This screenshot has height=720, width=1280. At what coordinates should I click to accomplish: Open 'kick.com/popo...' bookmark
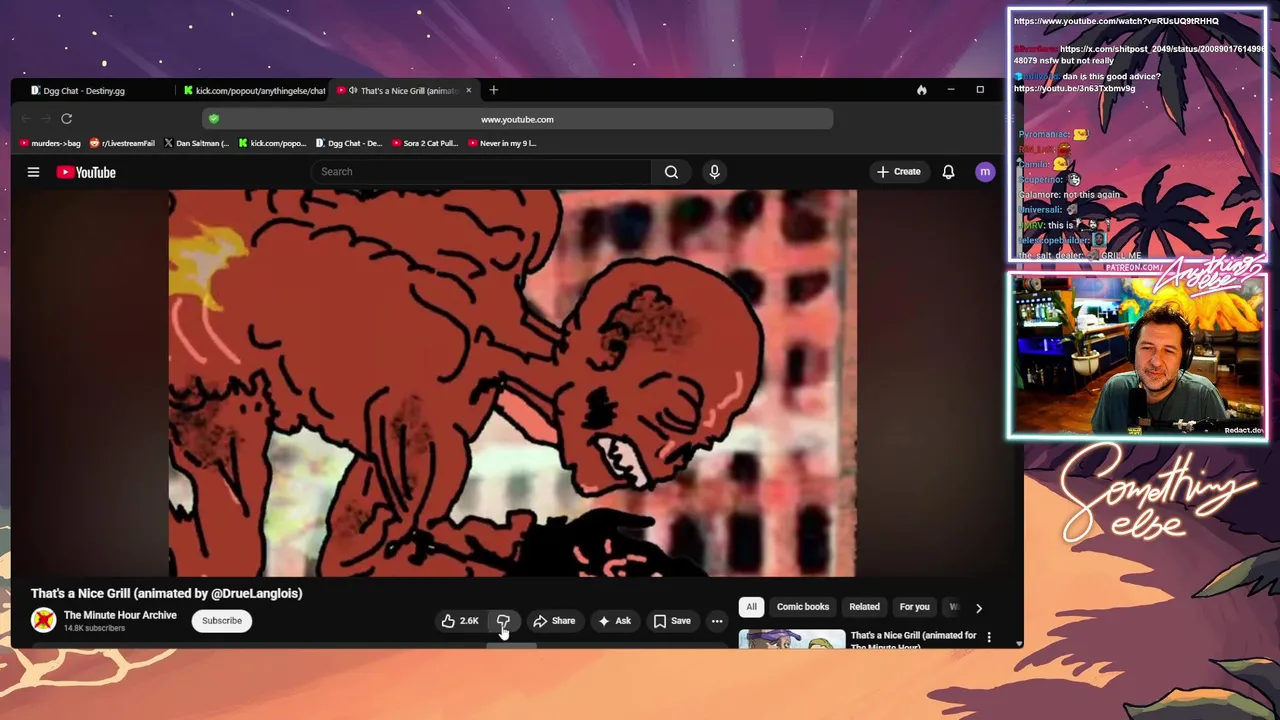(x=272, y=143)
